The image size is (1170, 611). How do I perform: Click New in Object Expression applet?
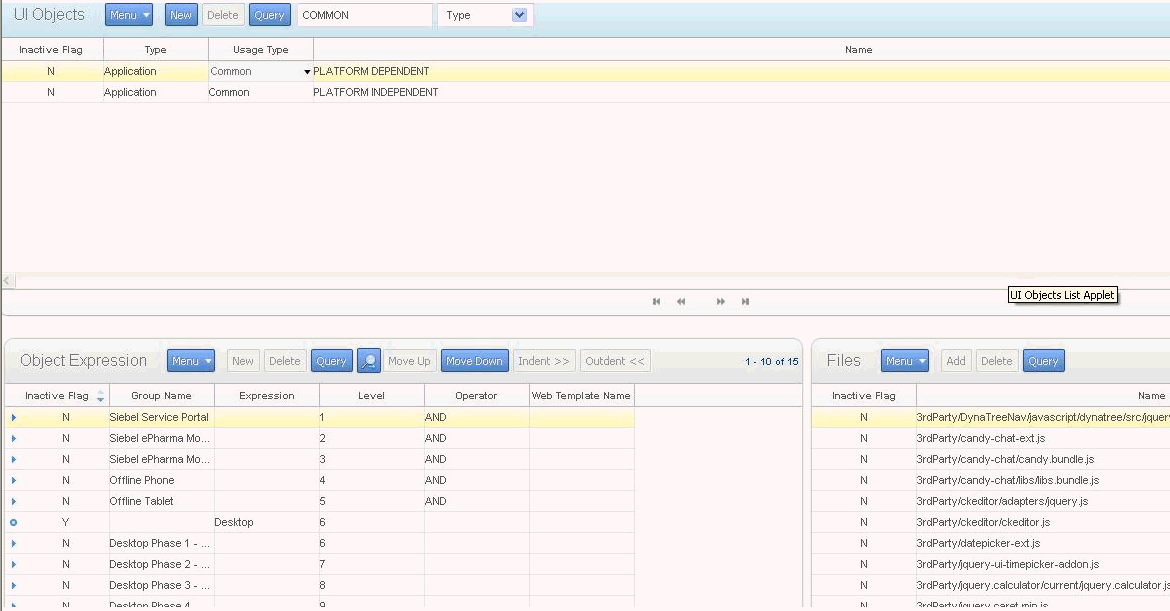tap(243, 361)
